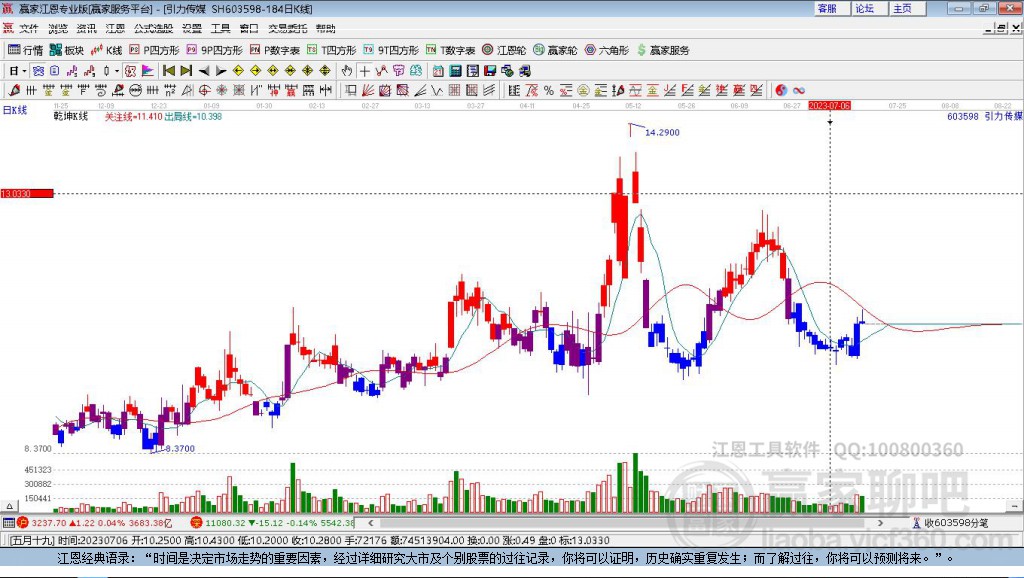Jump to the first bar icon
The height and width of the screenshot is (578, 1024).
(168, 71)
